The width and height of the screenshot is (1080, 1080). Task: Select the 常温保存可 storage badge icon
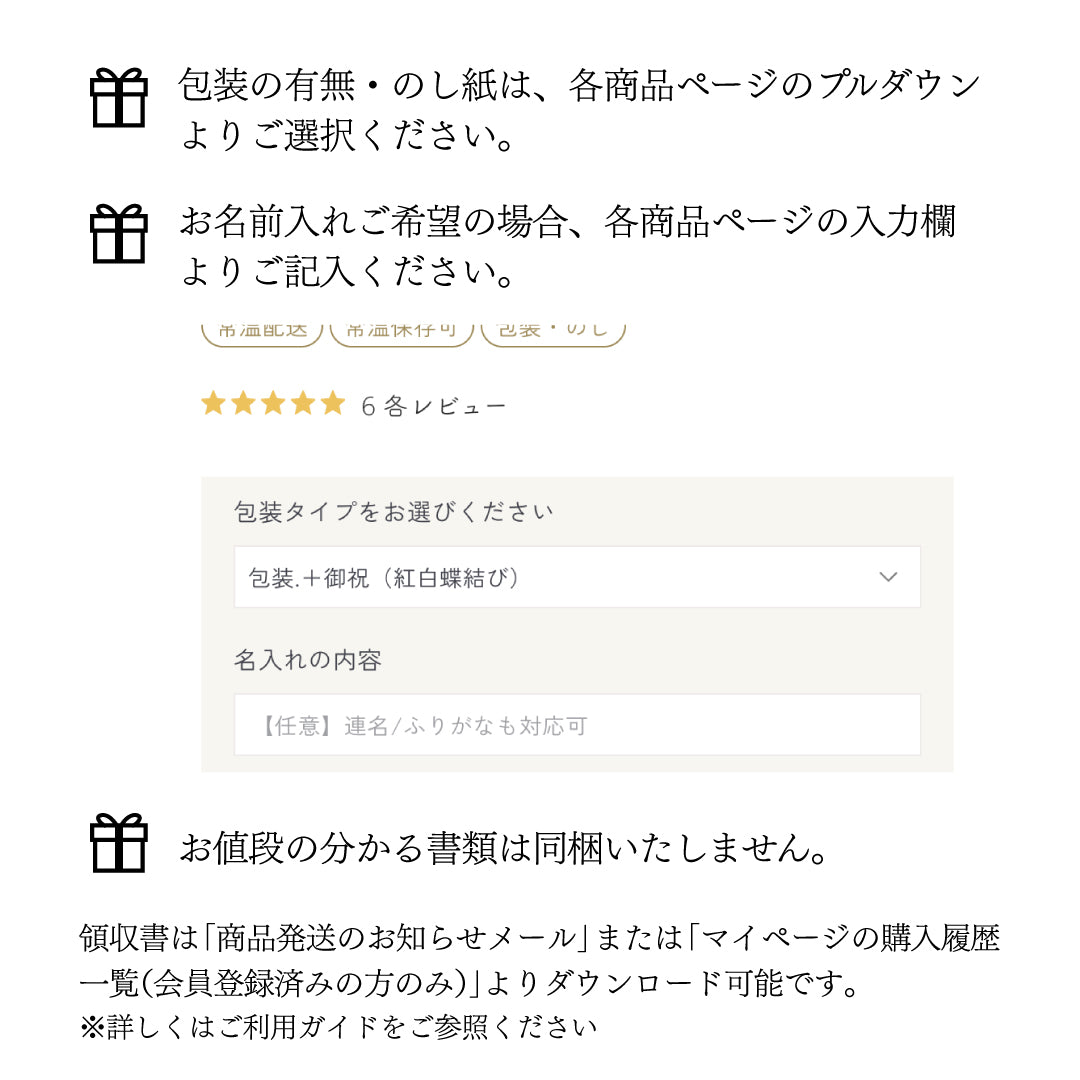click(x=403, y=329)
